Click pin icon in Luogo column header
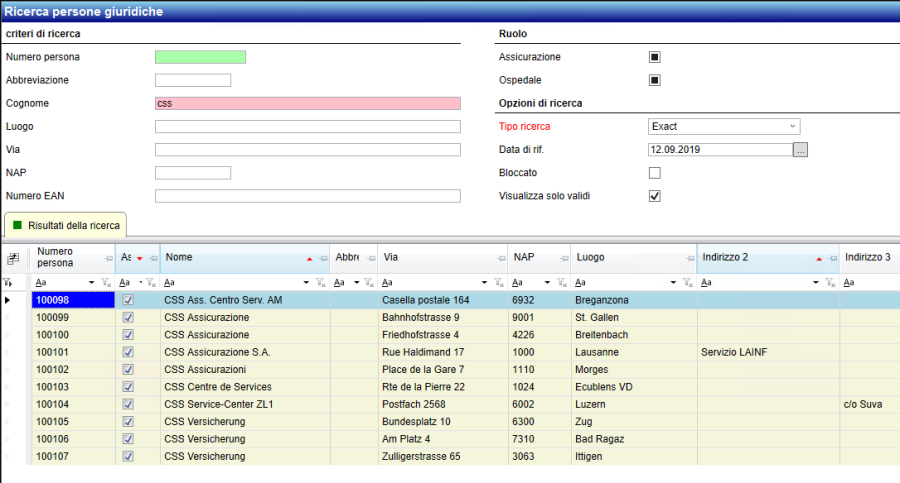Viewport: 900px width, 483px height. click(687, 258)
